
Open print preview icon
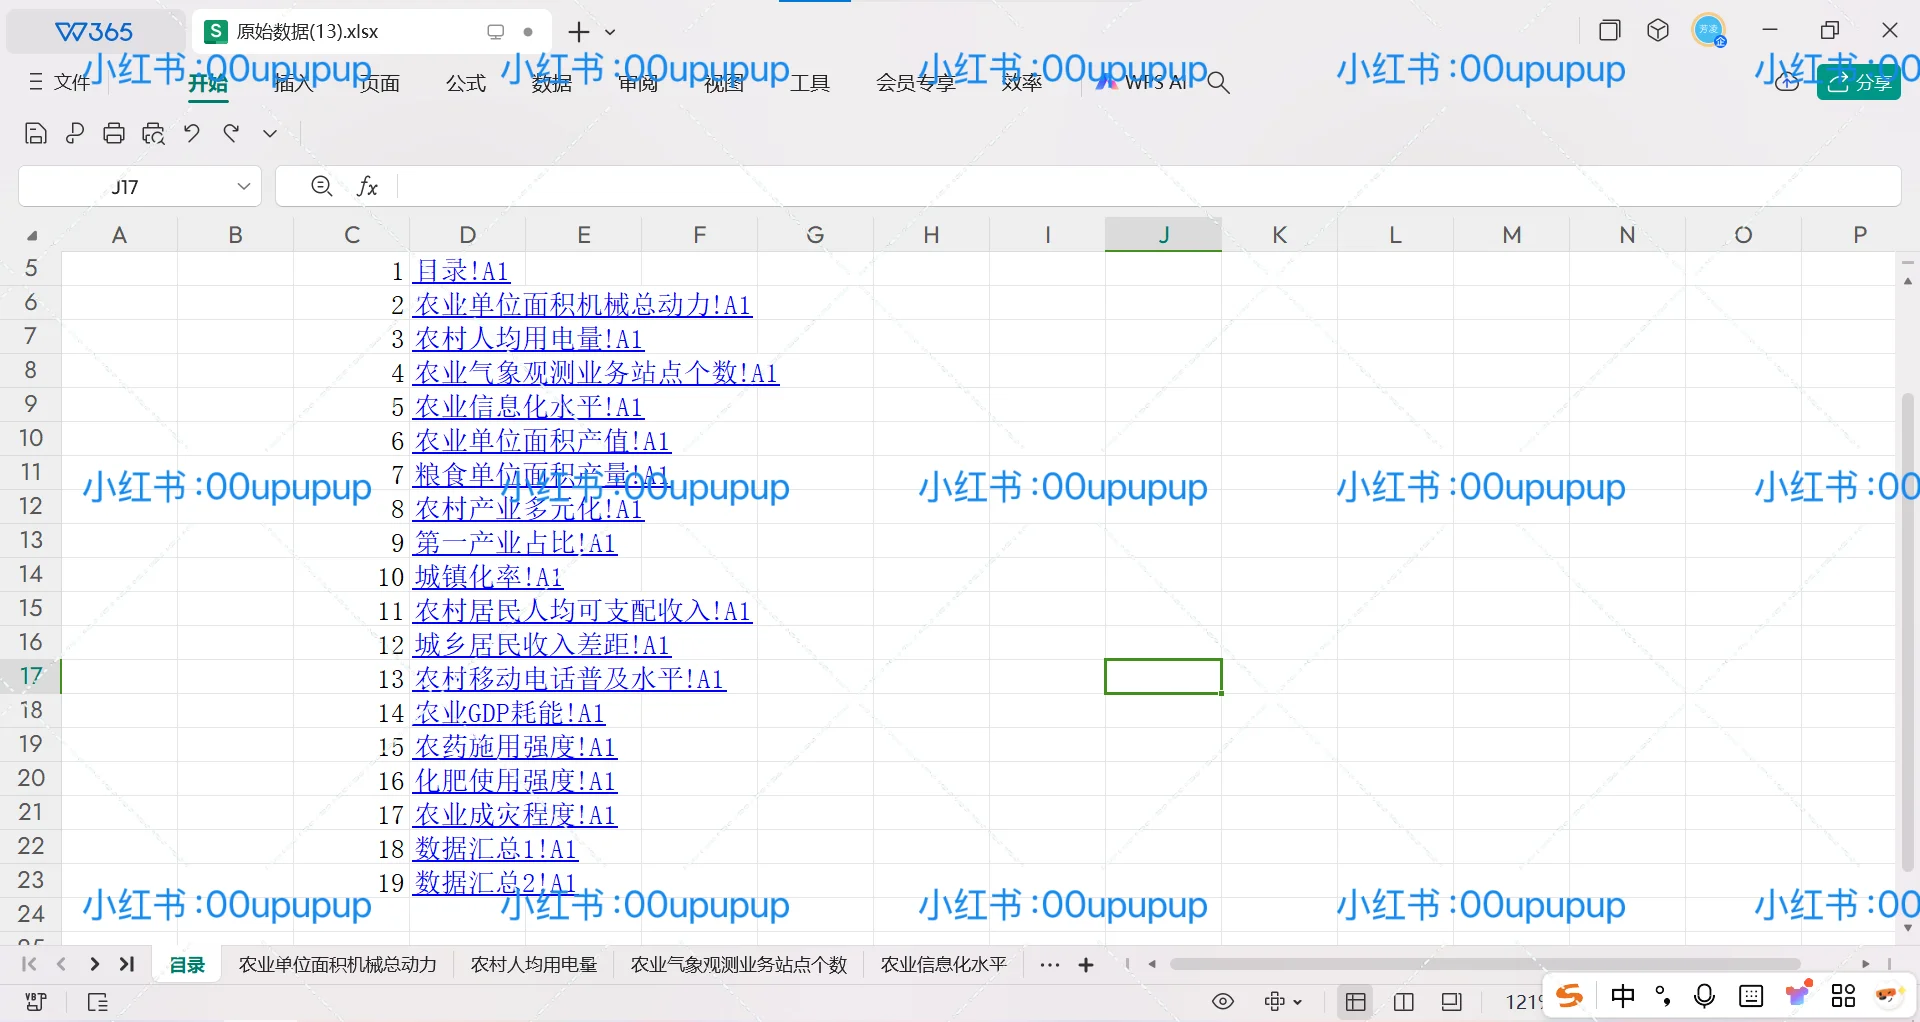(x=153, y=133)
